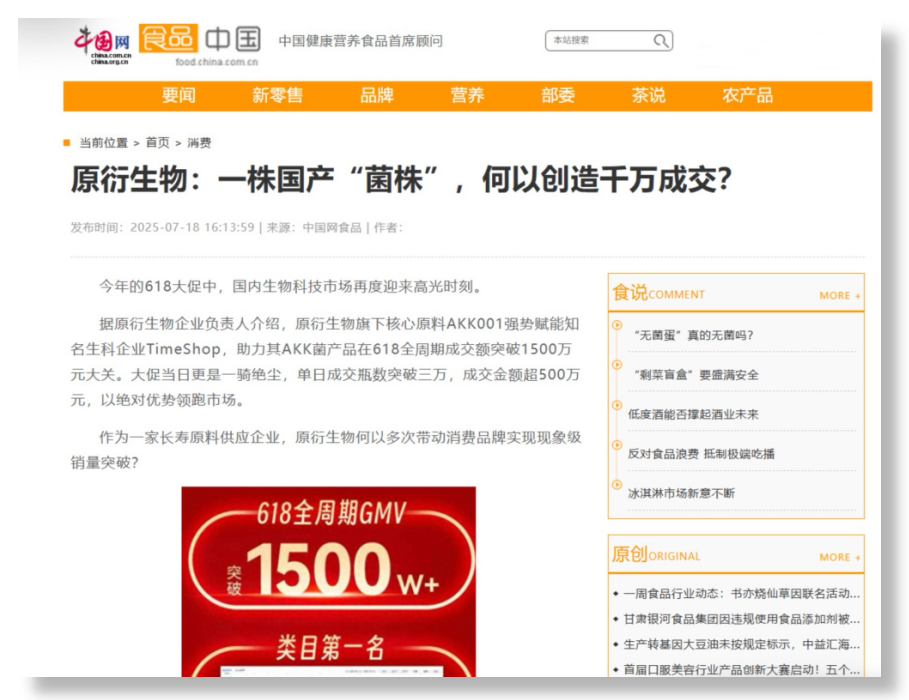
Task: Open the 要闻 navigation tab
Action: [x=179, y=95]
